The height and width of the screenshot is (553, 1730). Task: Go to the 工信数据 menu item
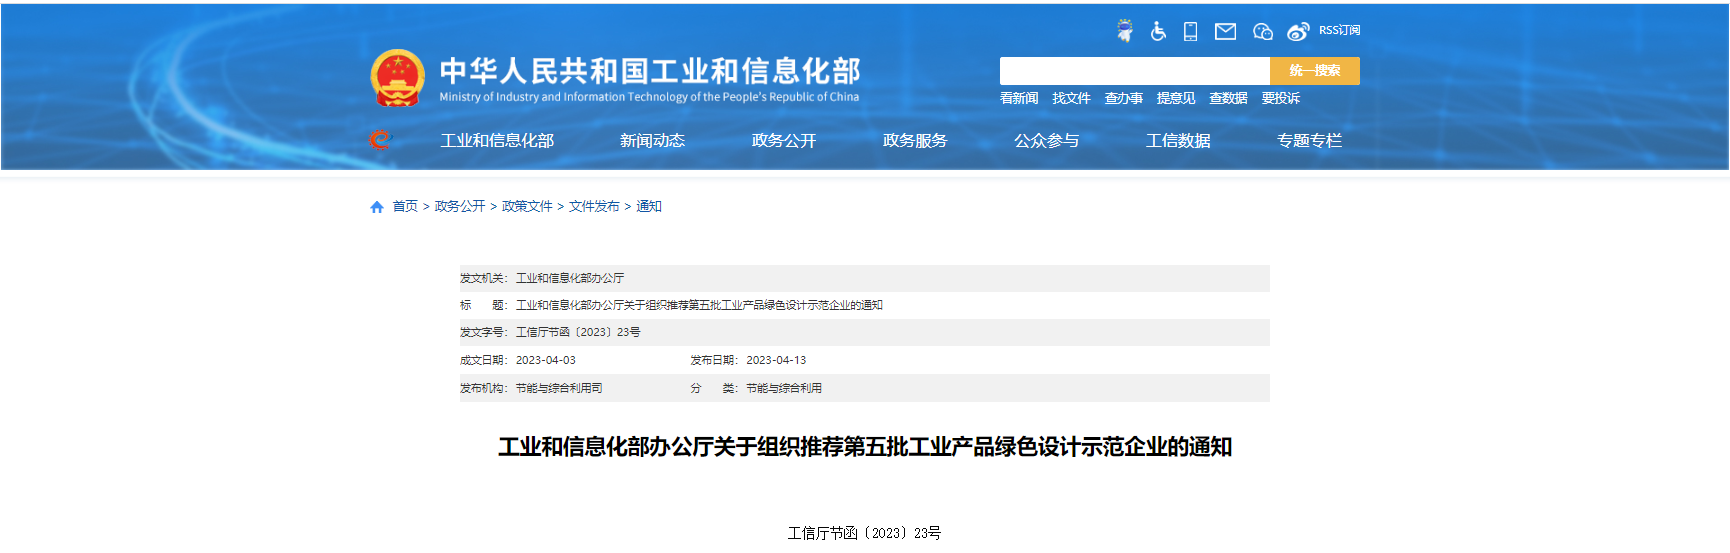click(x=1177, y=141)
